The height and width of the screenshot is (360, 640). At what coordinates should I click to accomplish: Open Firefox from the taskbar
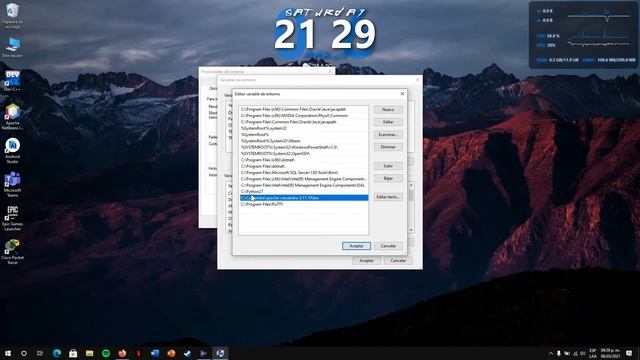[122, 353]
